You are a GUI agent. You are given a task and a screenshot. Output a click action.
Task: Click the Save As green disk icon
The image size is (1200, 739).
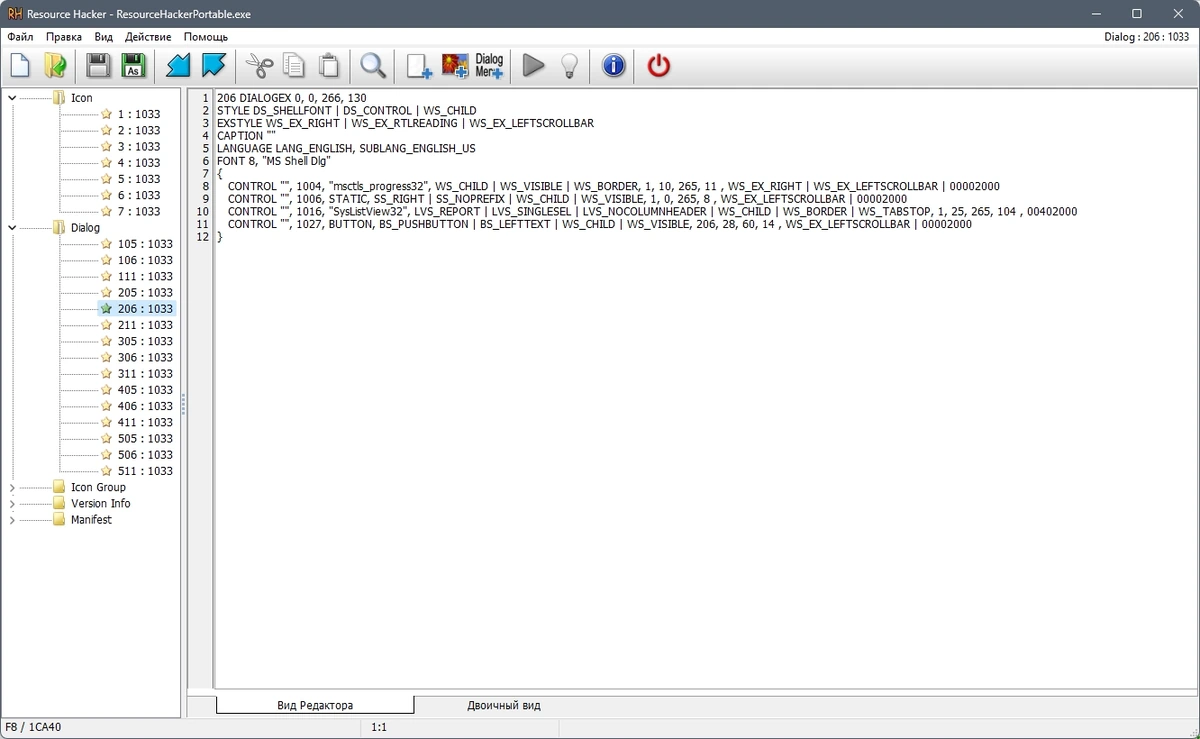133,66
